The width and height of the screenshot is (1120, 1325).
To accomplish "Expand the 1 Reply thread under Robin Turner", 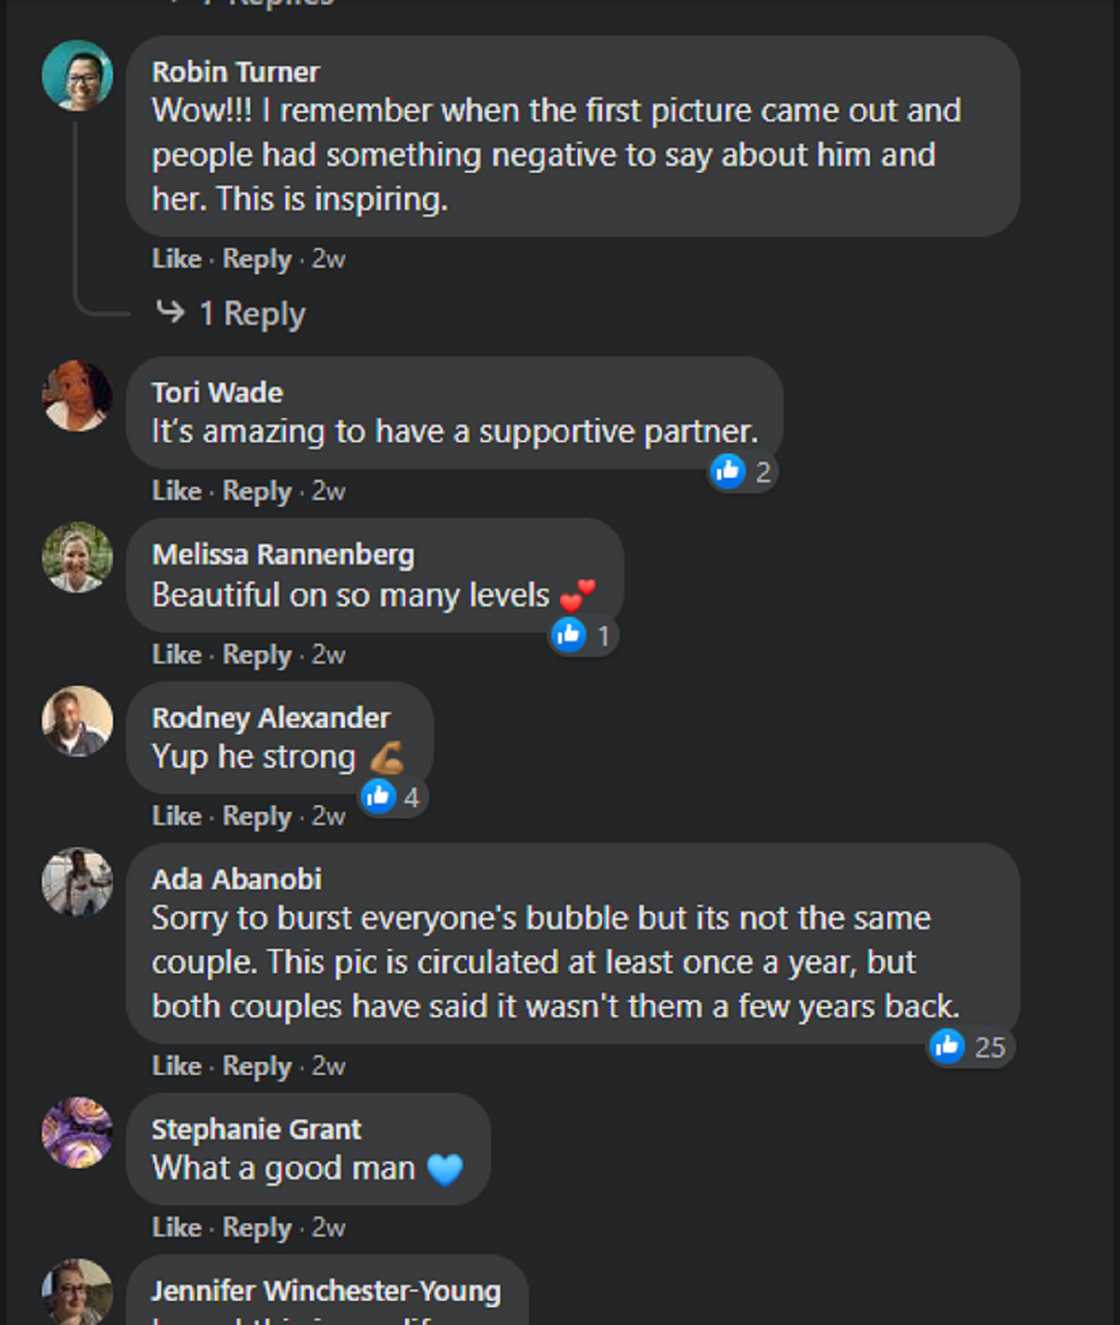I will [251, 314].
